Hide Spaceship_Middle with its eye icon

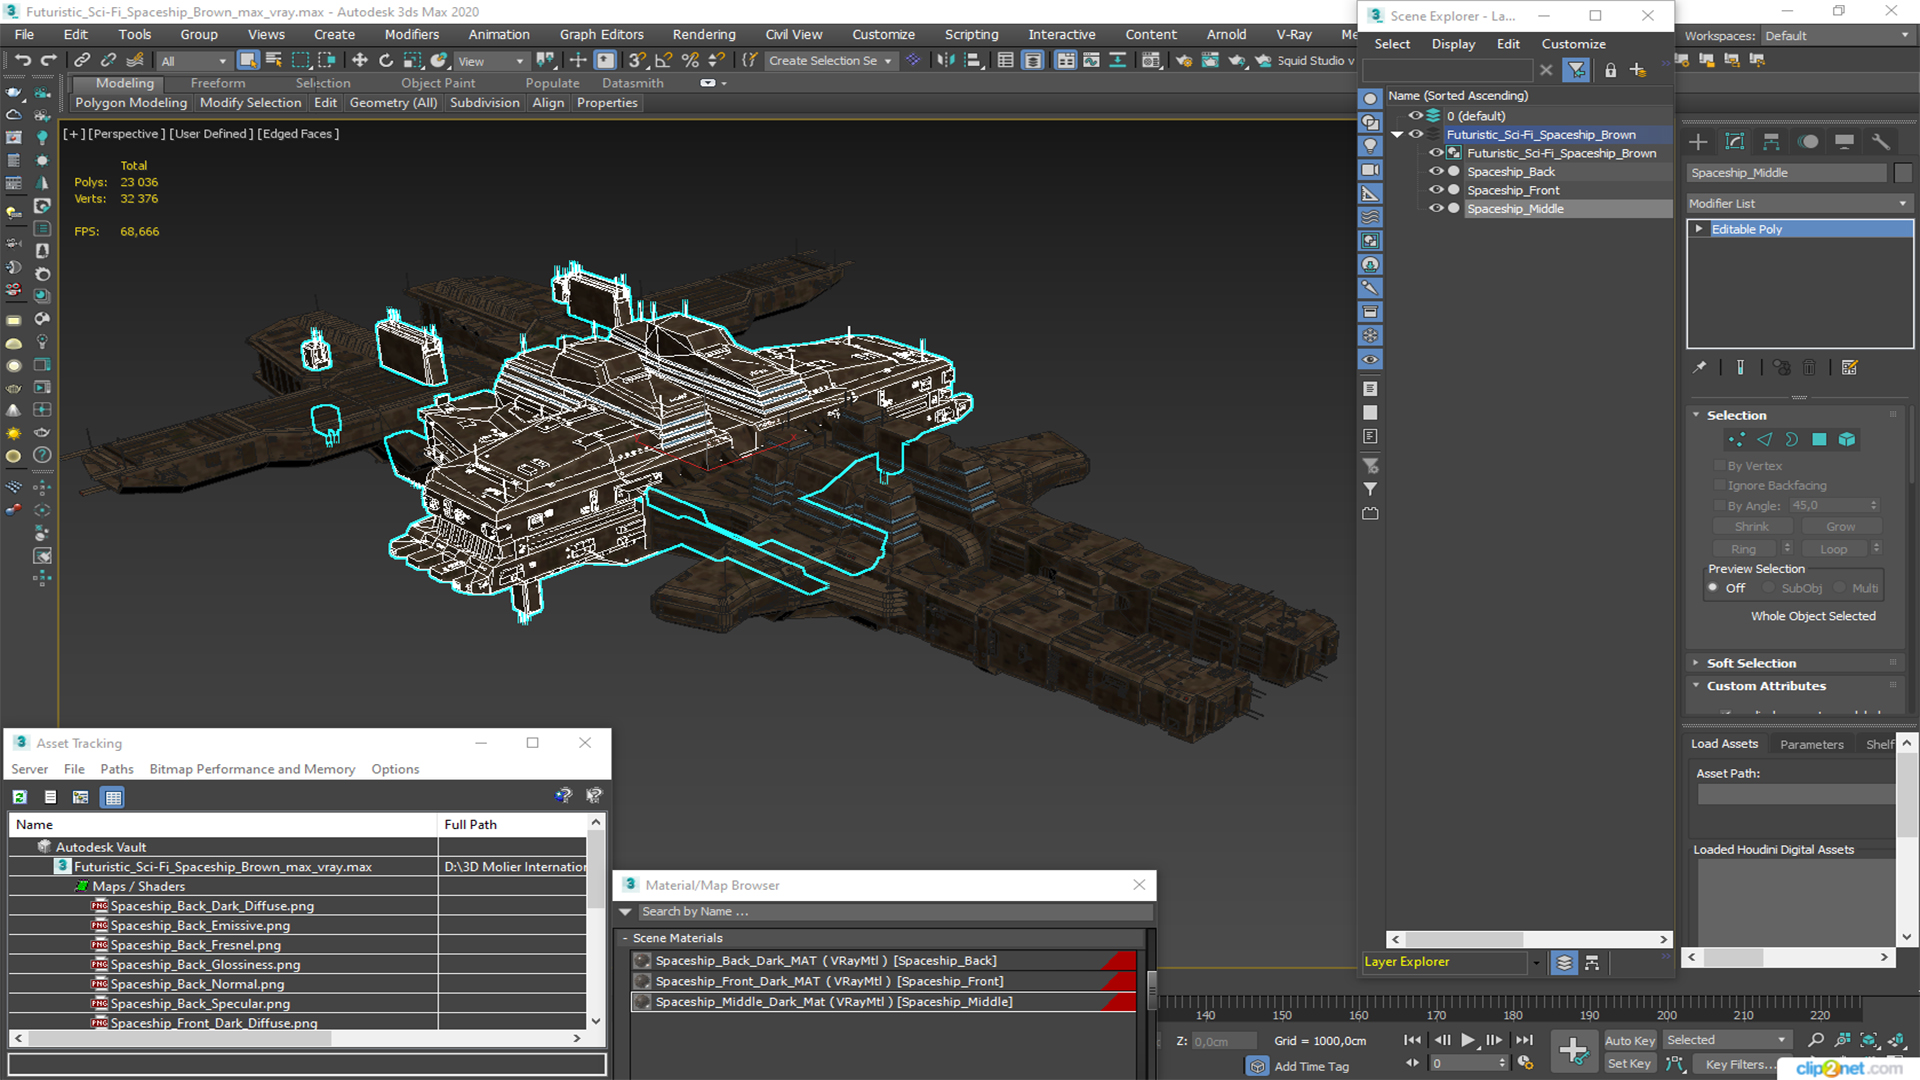click(1436, 209)
